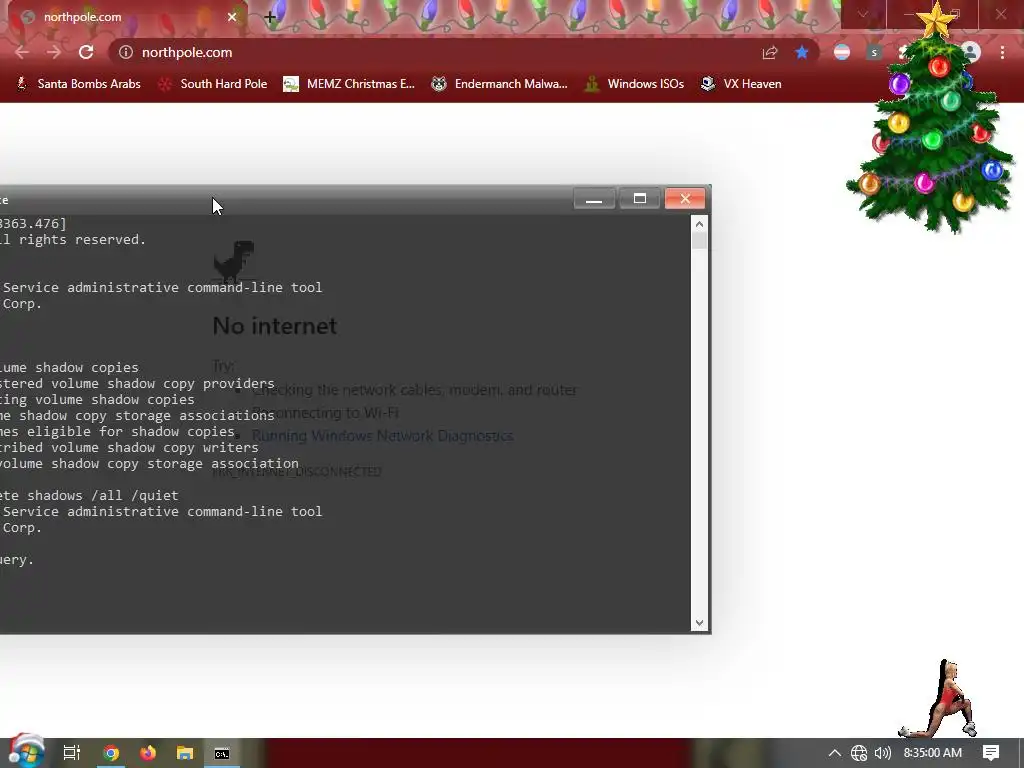
Task: Open the Windows Start button
Action: [x=25, y=752]
